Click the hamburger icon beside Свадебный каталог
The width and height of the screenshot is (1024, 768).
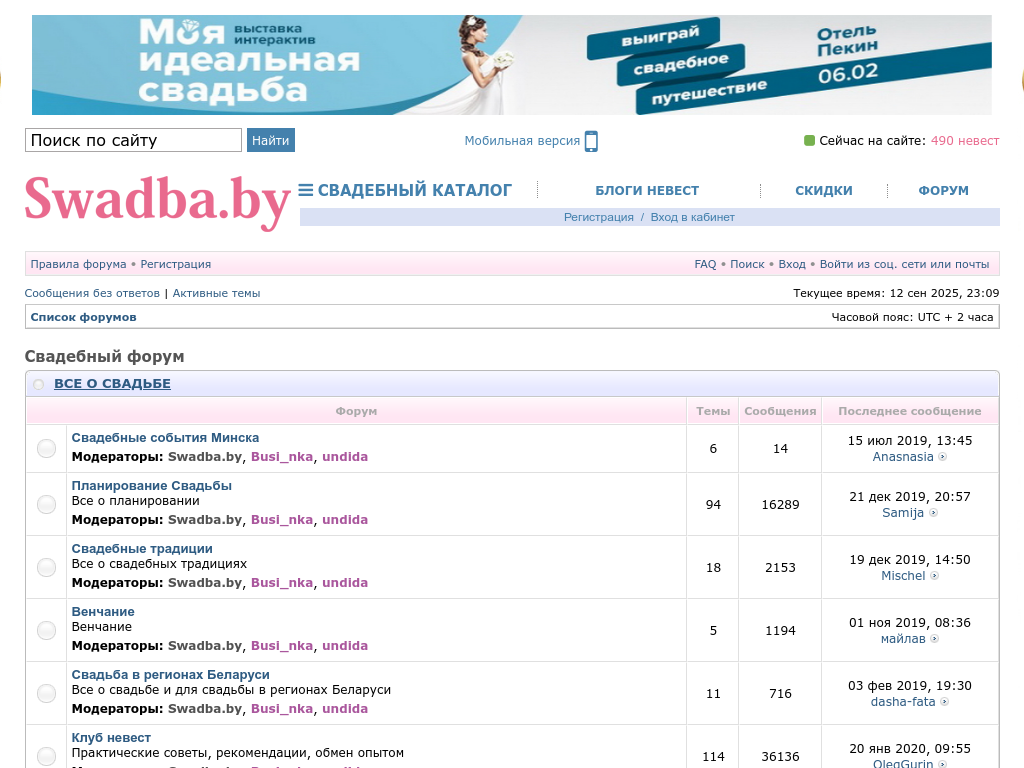(306, 190)
